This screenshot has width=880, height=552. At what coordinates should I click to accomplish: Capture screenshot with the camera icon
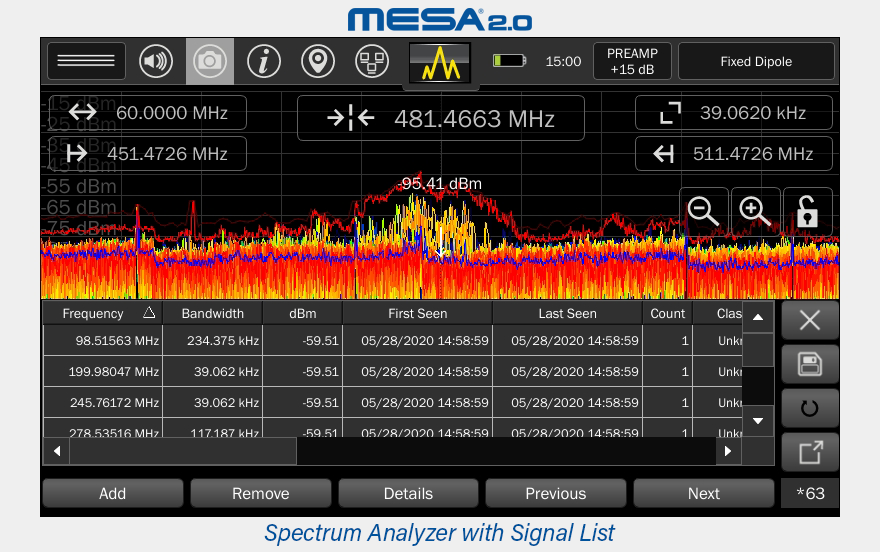(210, 61)
